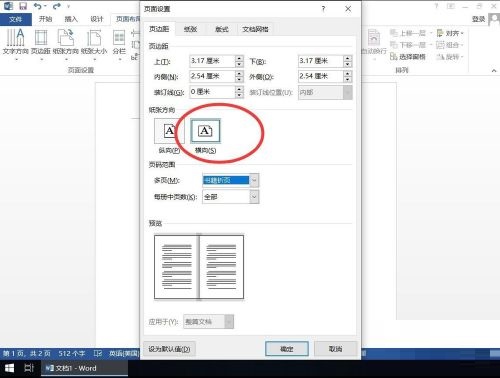
Task: Increase the 上 top margin value
Action: (x=239, y=58)
